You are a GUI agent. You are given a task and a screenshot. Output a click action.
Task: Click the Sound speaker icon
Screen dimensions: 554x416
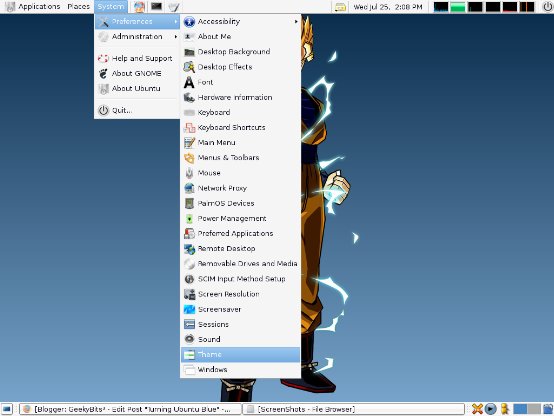point(189,339)
